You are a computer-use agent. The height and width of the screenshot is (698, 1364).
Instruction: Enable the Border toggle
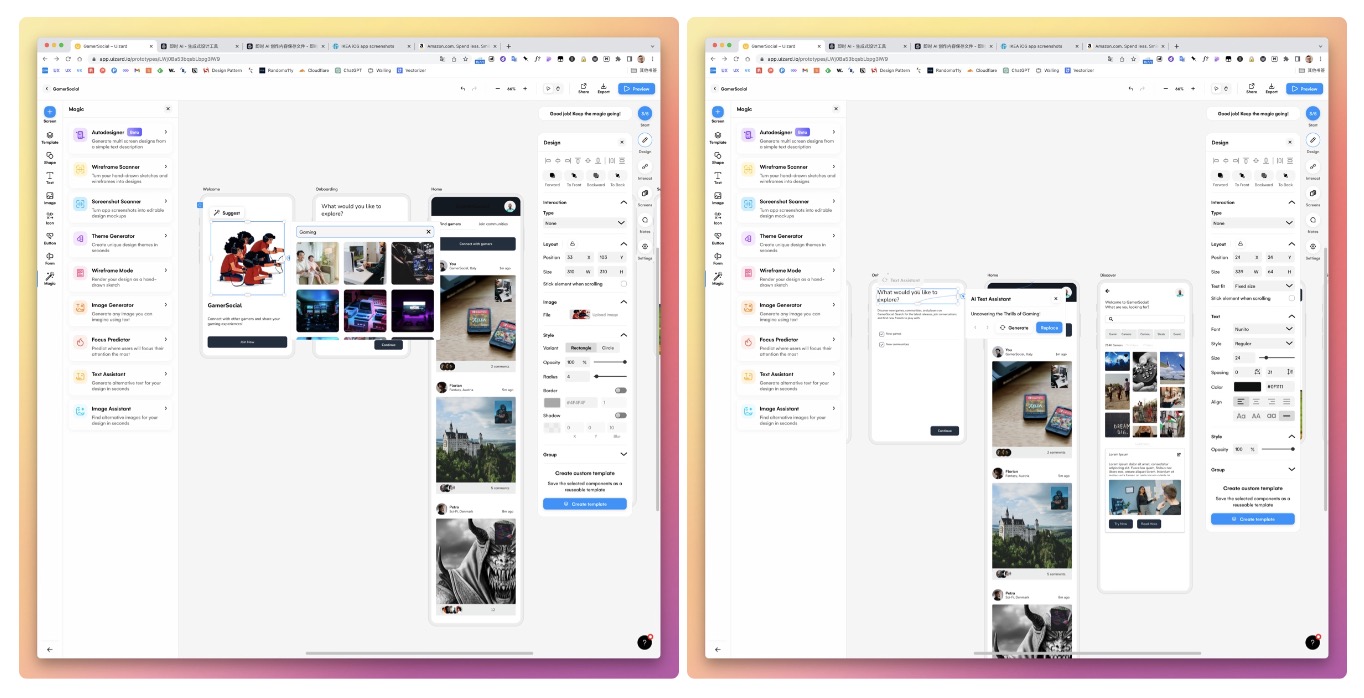click(x=620, y=390)
